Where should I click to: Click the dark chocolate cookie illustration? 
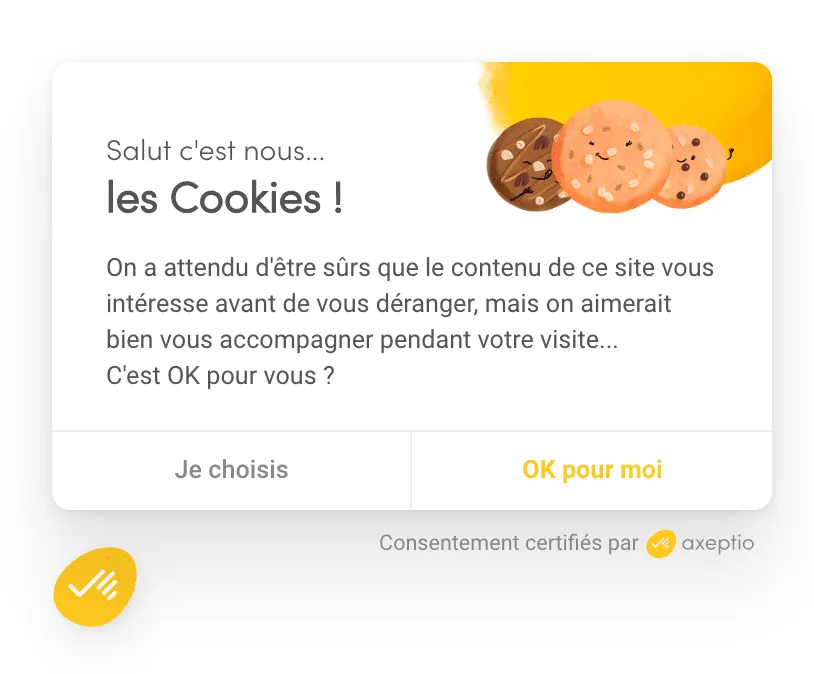(x=522, y=165)
